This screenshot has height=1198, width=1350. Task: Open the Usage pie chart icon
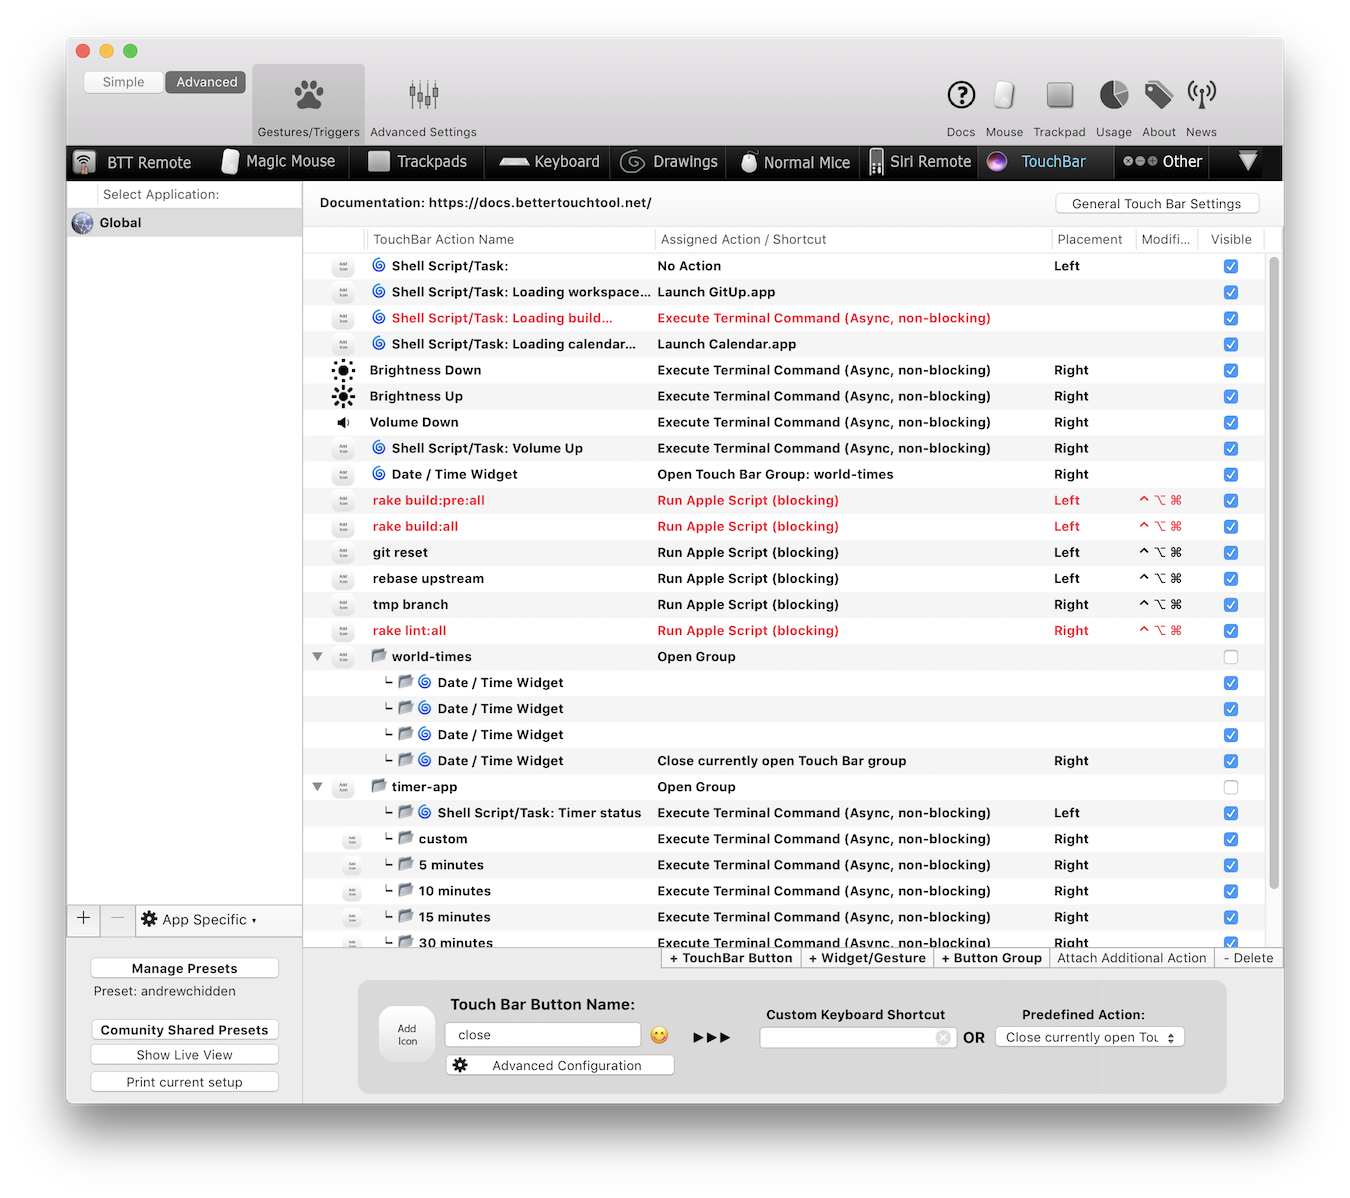tap(1114, 95)
